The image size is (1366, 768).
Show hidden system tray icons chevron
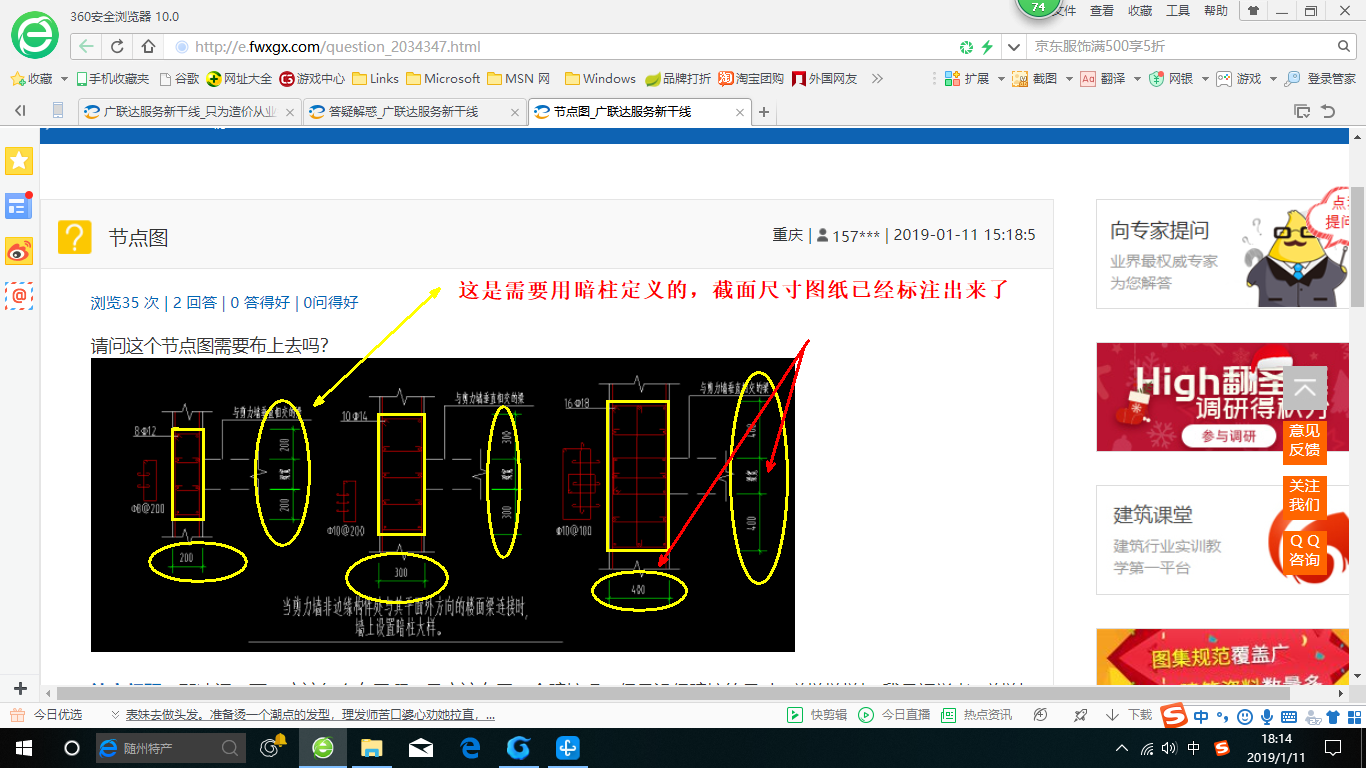click(1121, 748)
